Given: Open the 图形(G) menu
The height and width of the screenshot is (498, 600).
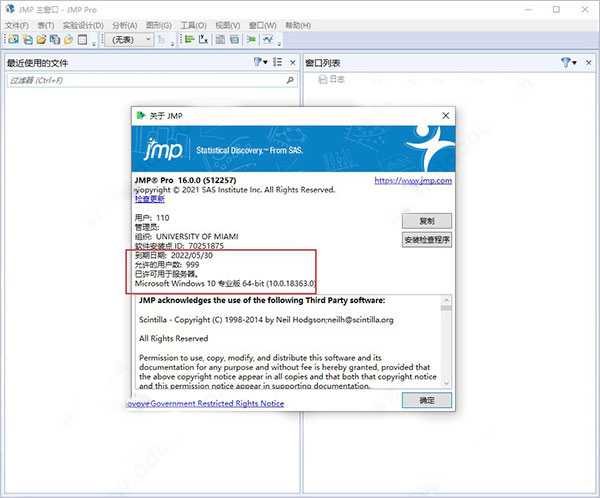Looking at the screenshot, I should coord(158,25).
